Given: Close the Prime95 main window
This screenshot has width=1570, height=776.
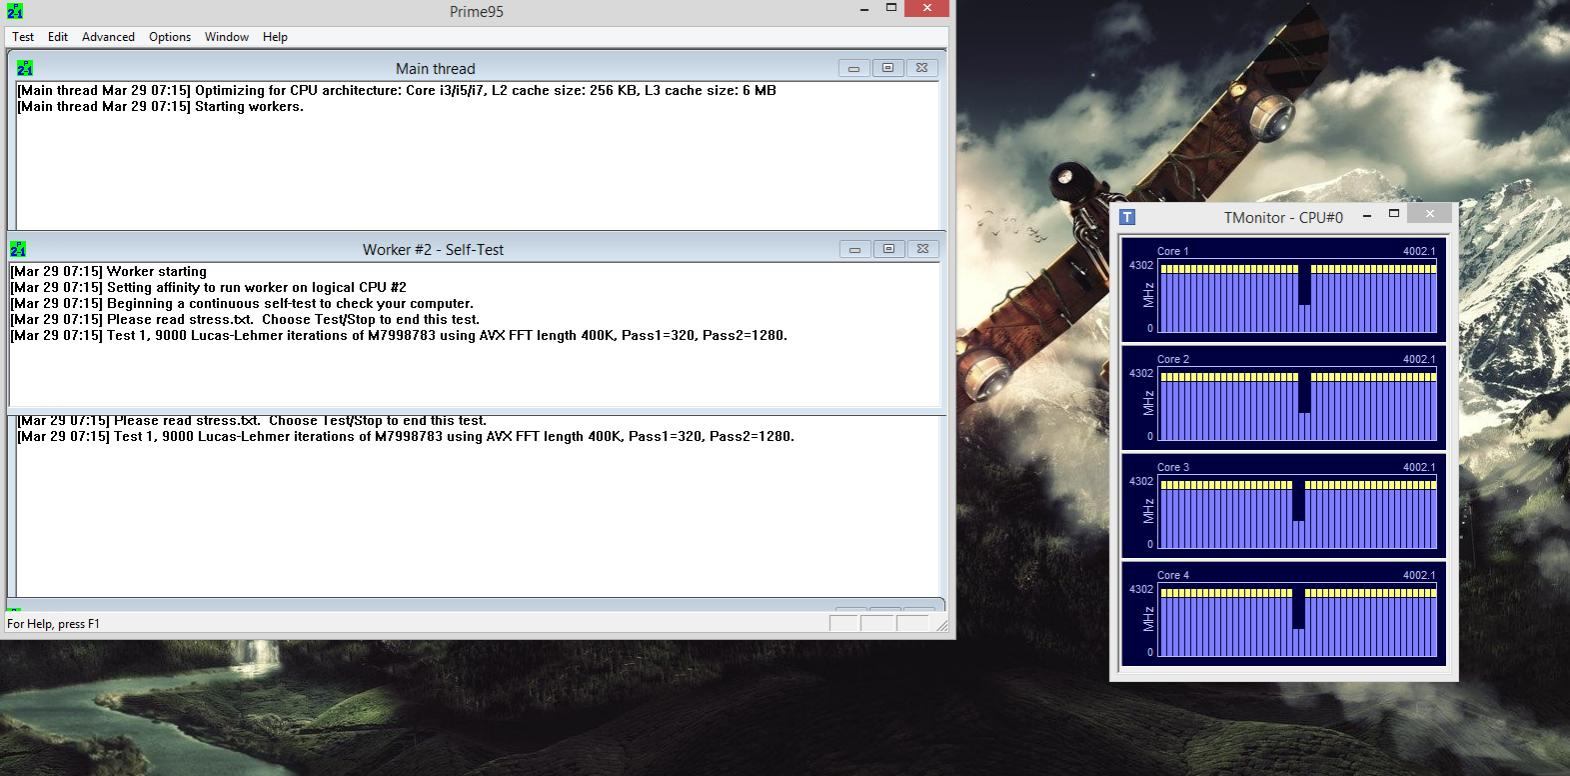Looking at the screenshot, I should pos(927,8).
